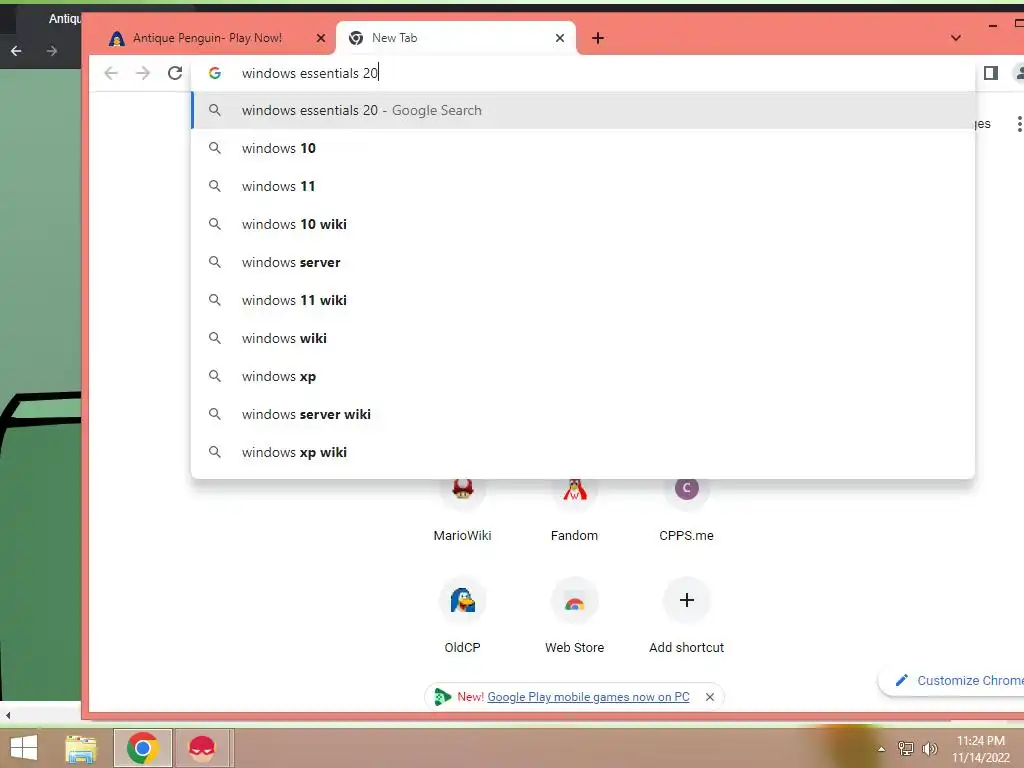This screenshot has height=768, width=1024.
Task: Open 'Google Play mobile games now on PC' link
Action: (x=588, y=697)
